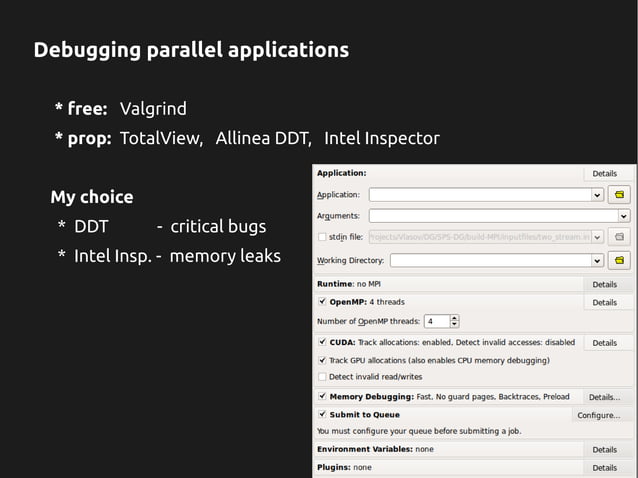Open the Application combo box dropdown
The image size is (638, 478).
point(597,195)
